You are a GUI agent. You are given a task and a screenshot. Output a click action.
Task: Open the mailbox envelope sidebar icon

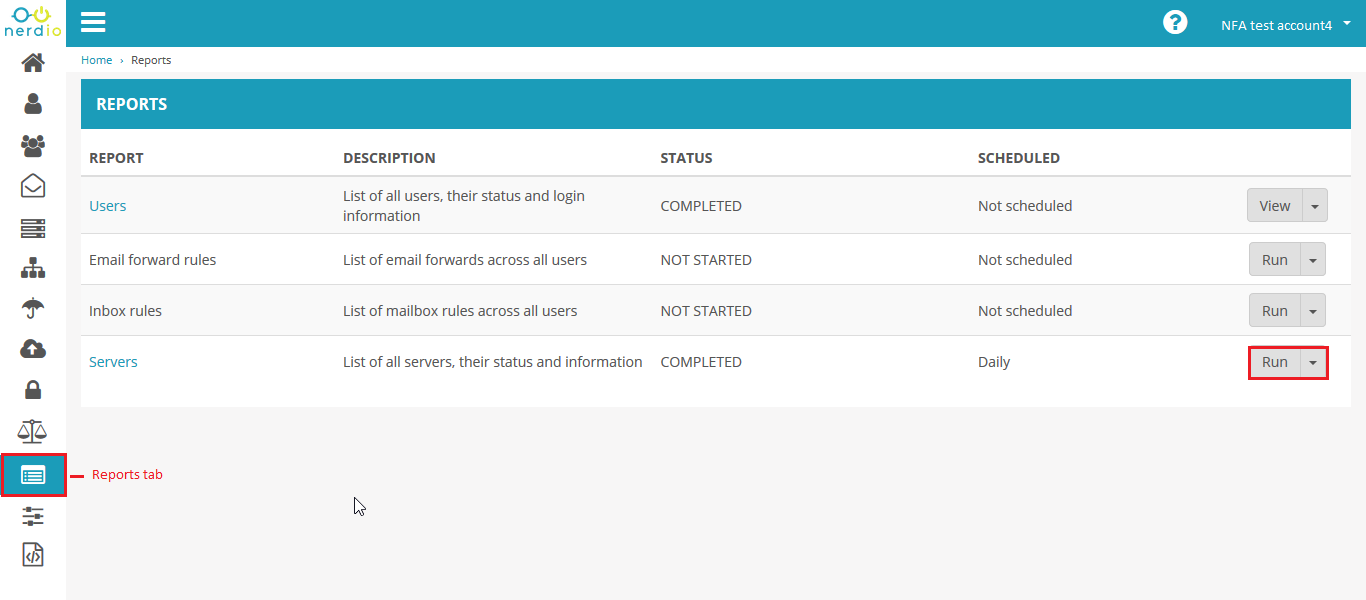(33, 186)
